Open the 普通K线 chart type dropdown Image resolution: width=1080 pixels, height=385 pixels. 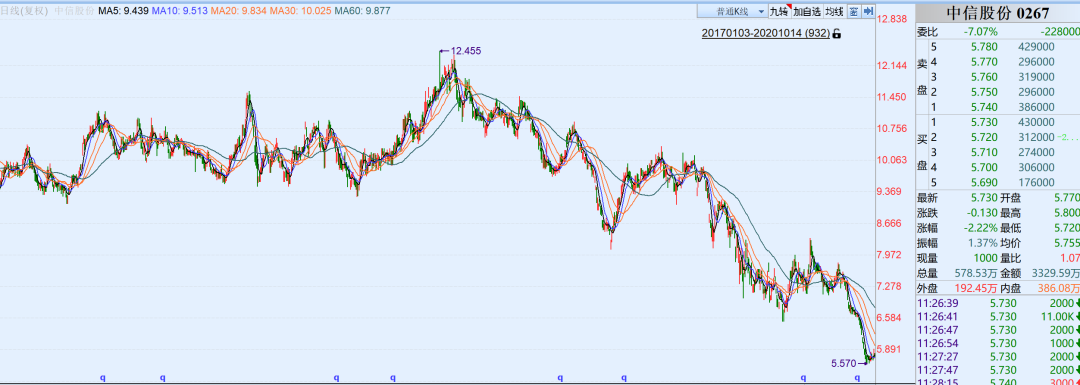731,11
